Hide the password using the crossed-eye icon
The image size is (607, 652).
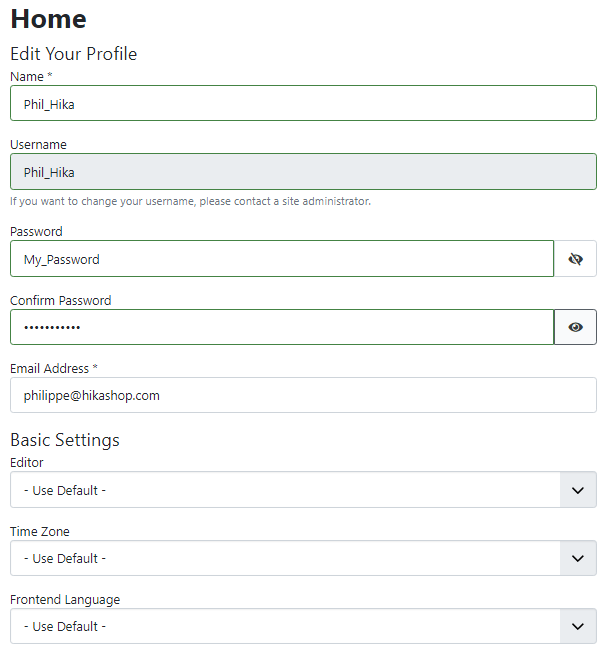pos(575,259)
